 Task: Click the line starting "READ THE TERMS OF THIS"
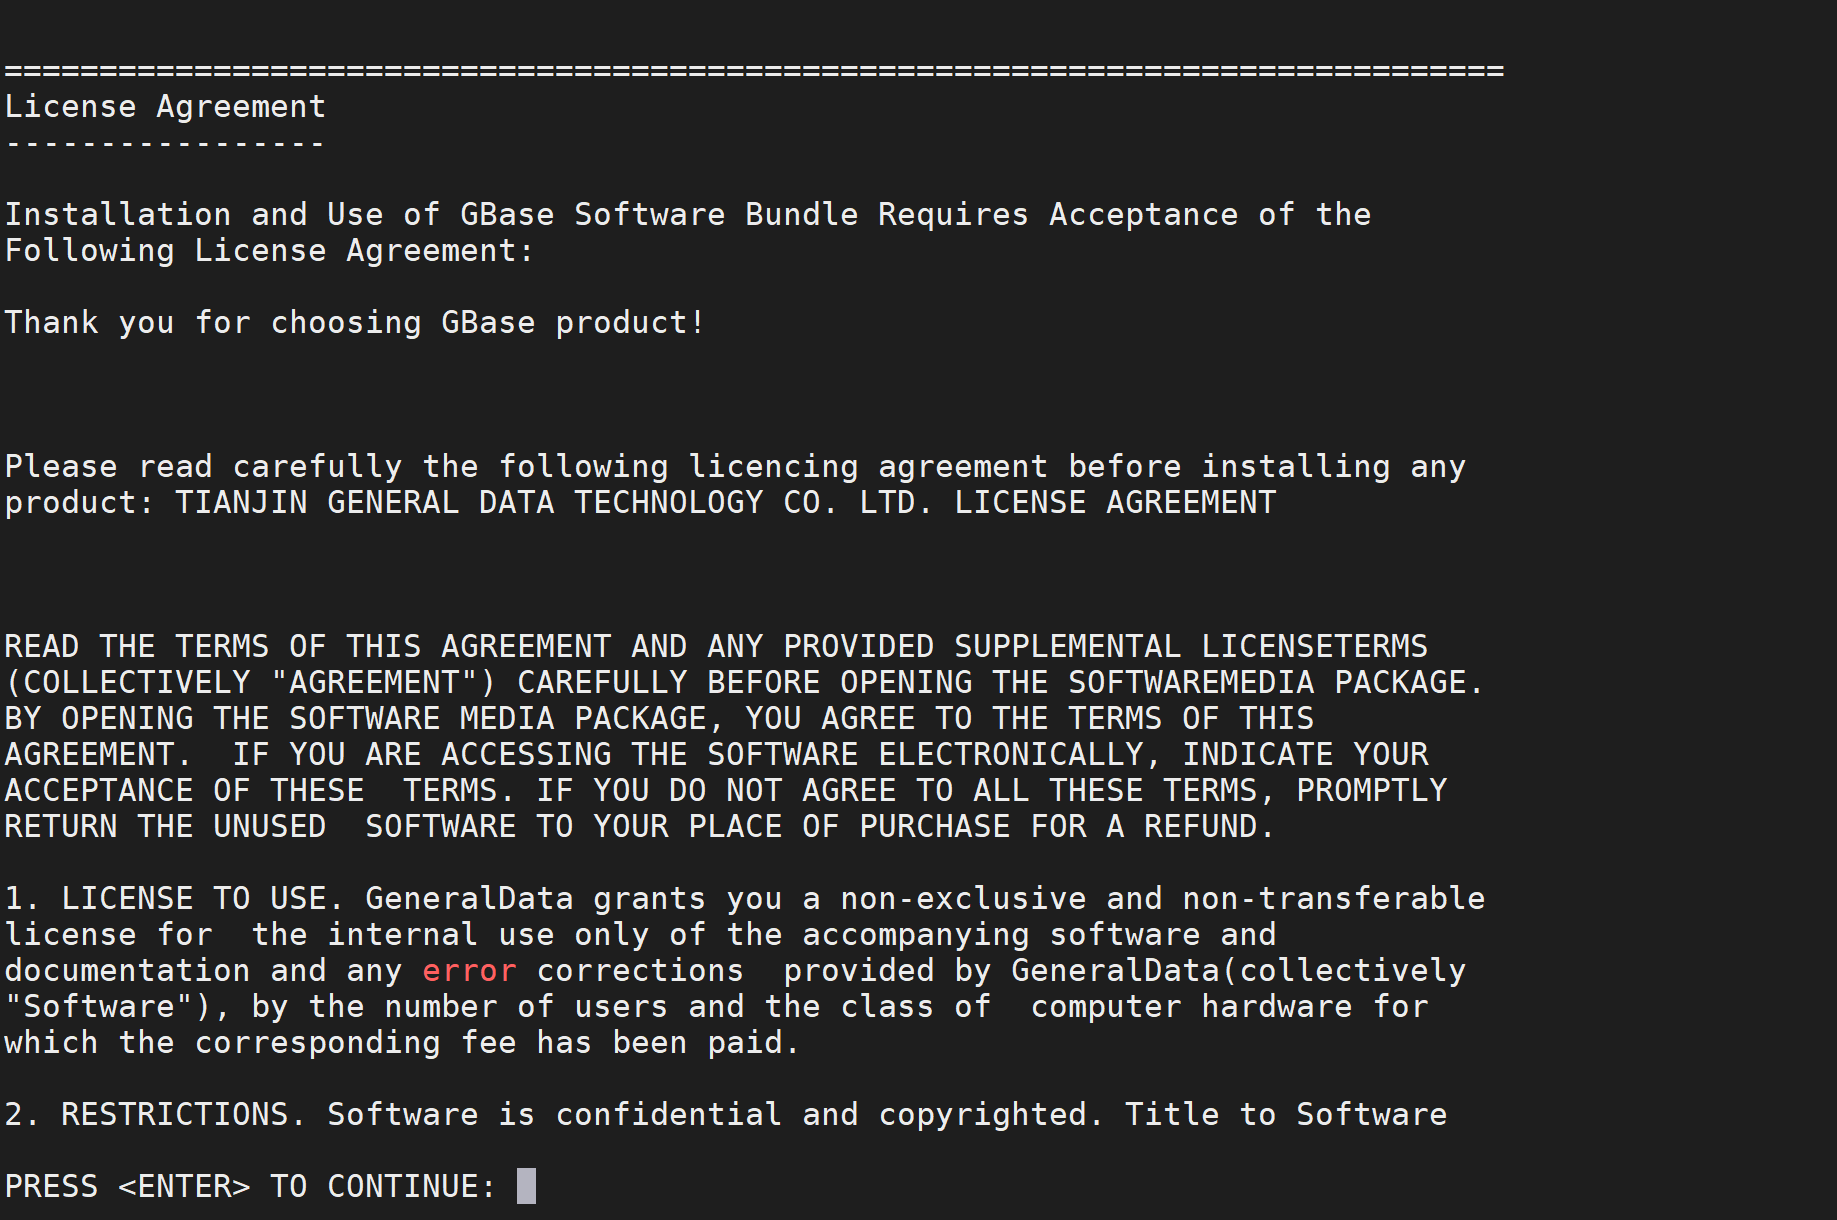(716, 647)
